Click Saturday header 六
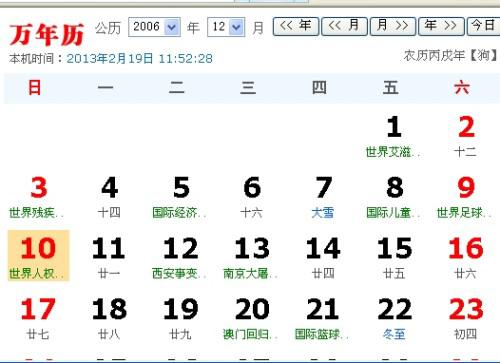Screen dimensions: 500x363 pyautogui.click(x=462, y=88)
